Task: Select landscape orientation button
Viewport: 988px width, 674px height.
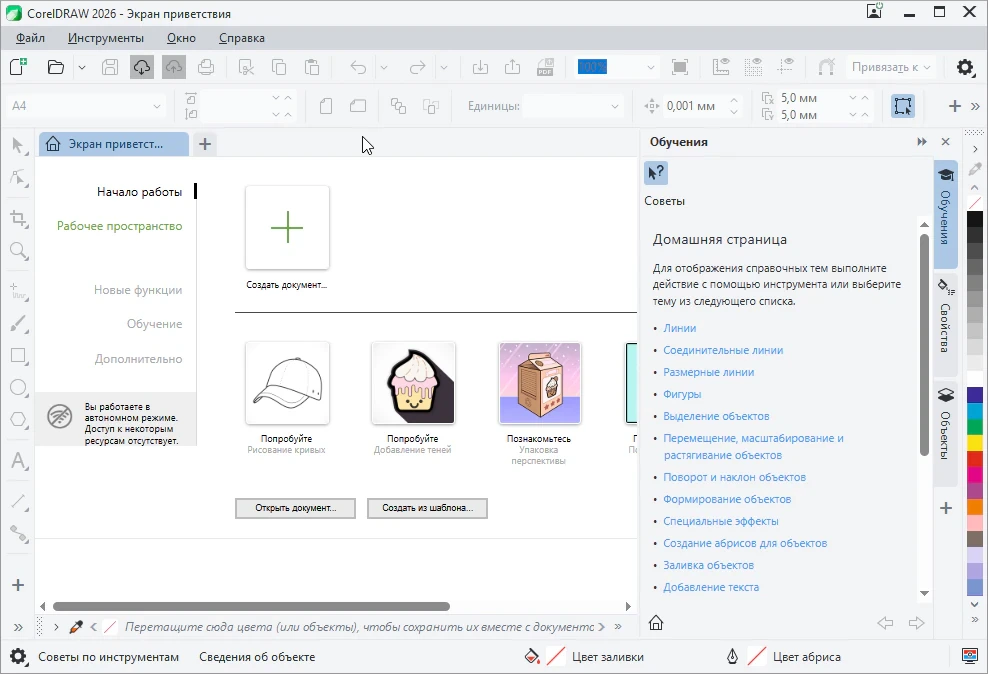Action: point(358,106)
